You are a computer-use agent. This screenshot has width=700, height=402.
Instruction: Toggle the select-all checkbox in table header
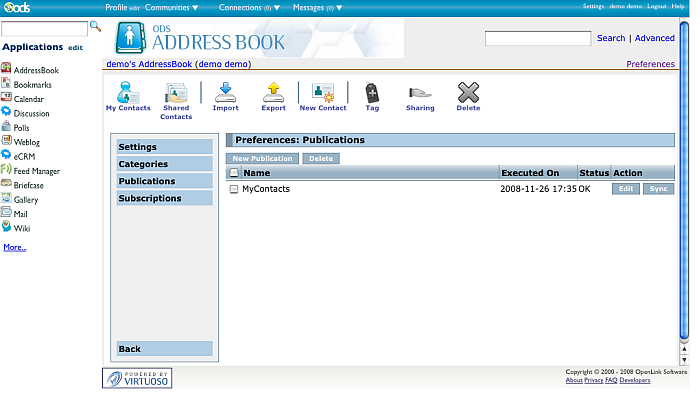tap(234, 173)
